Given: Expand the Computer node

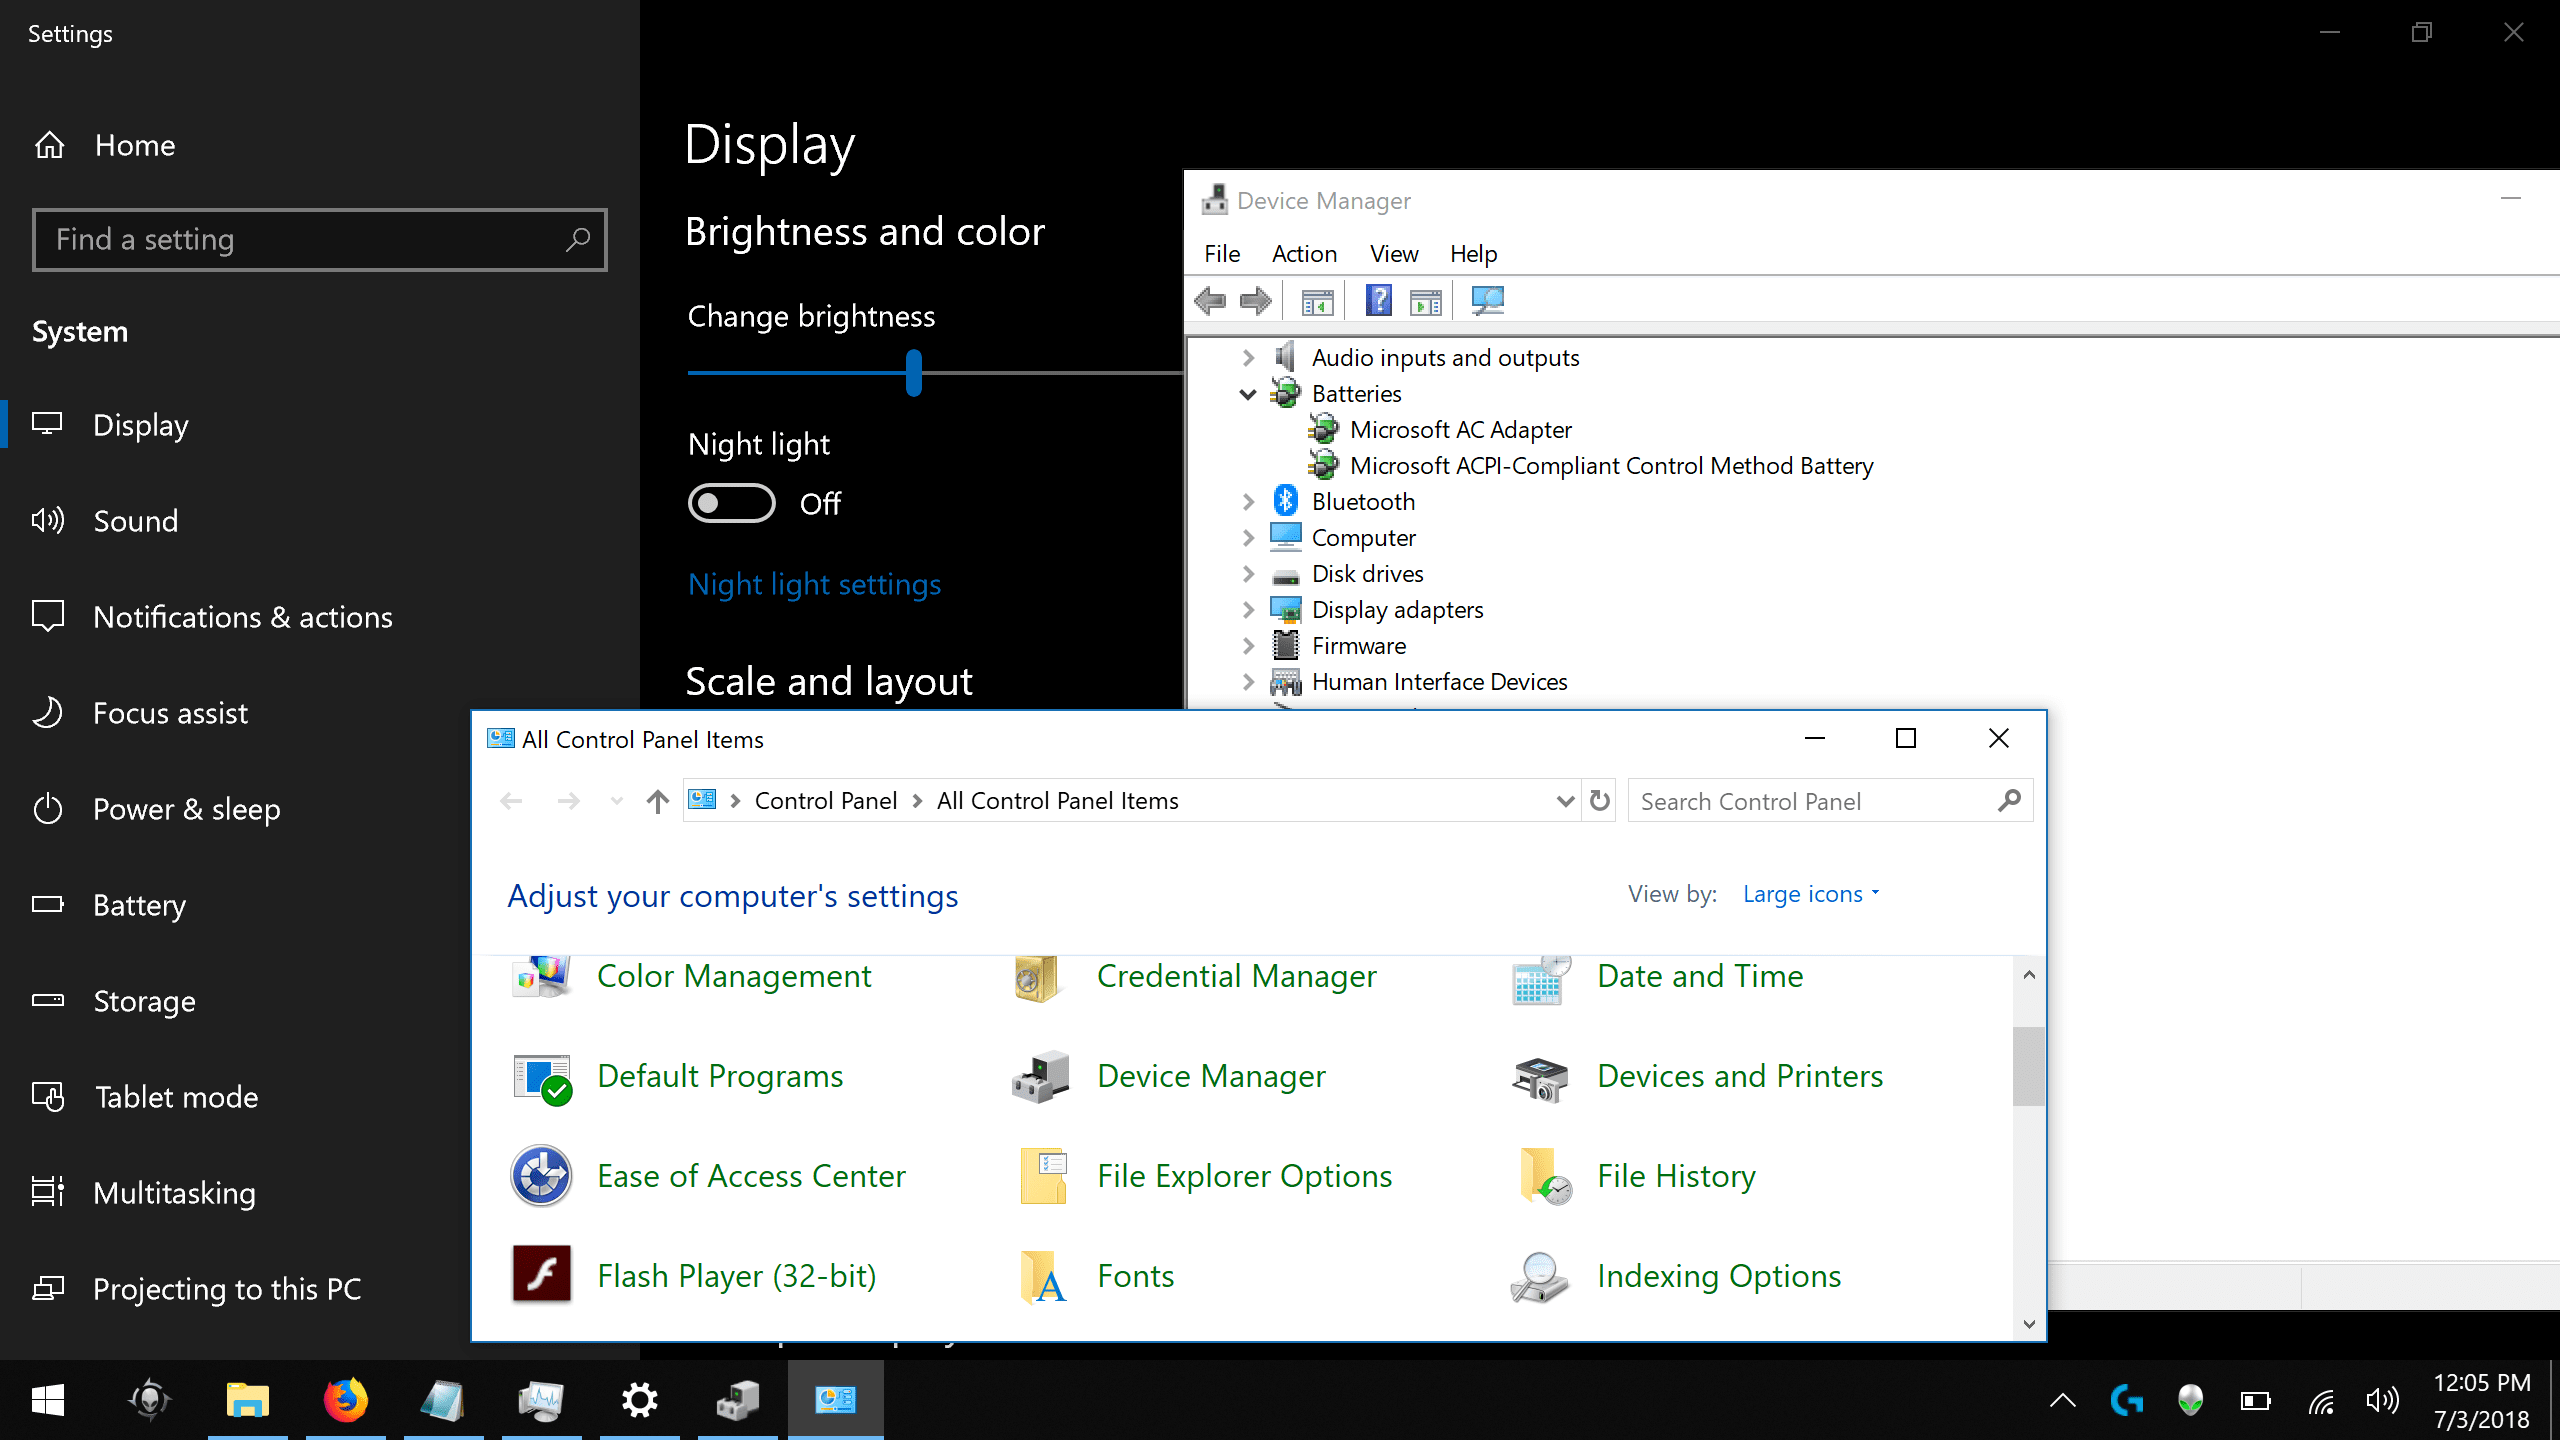Looking at the screenshot, I should (x=1248, y=538).
